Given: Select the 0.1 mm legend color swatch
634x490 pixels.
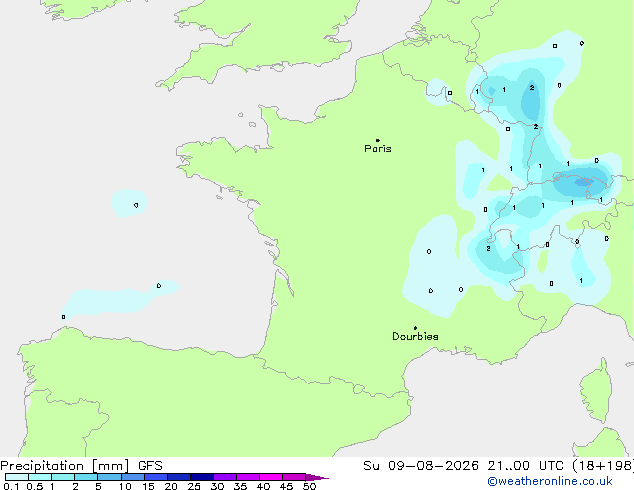Looking at the screenshot, I should (17, 477).
